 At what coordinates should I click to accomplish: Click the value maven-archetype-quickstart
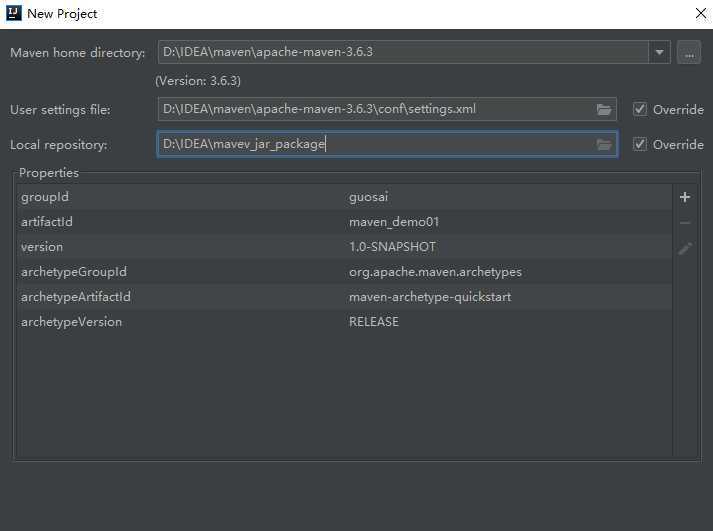pos(430,297)
